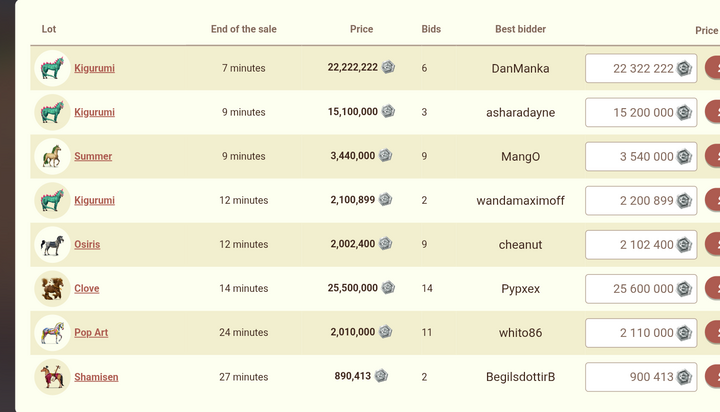Open the Summer horse link
Image resolution: width=720 pixels, height=412 pixels.
93,156
